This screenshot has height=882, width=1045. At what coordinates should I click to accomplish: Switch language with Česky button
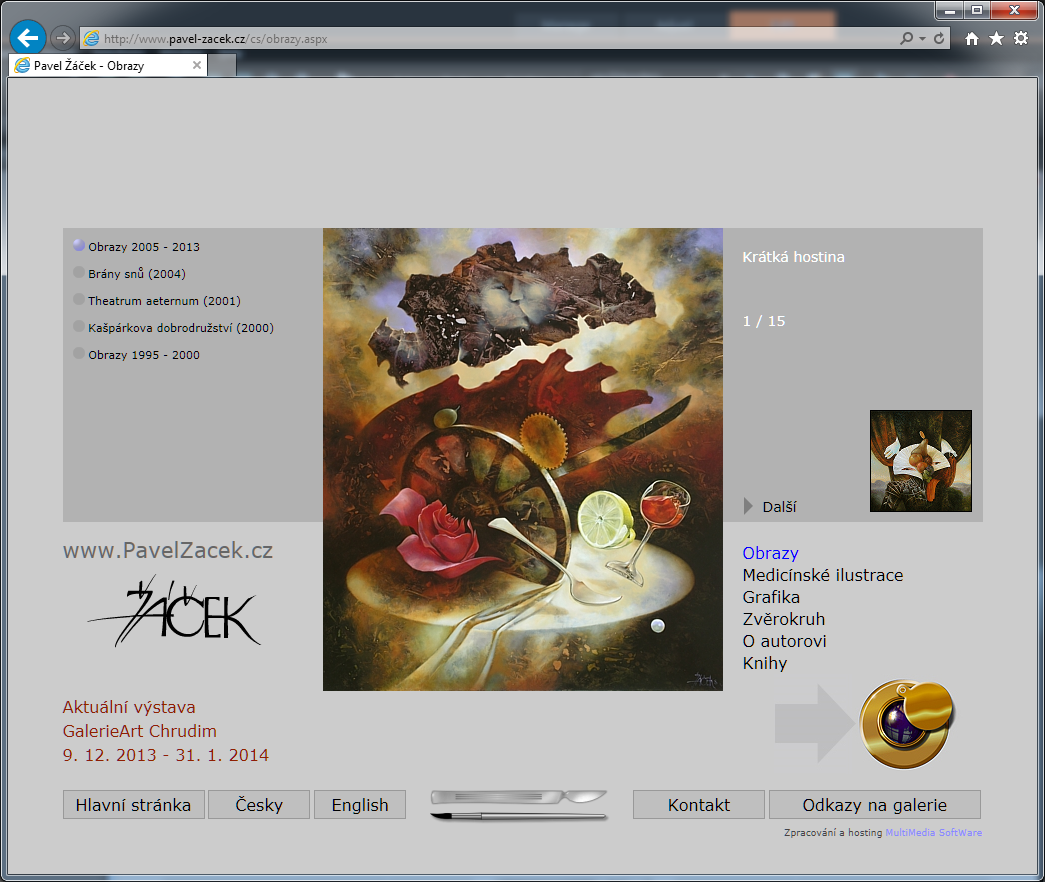(259, 805)
